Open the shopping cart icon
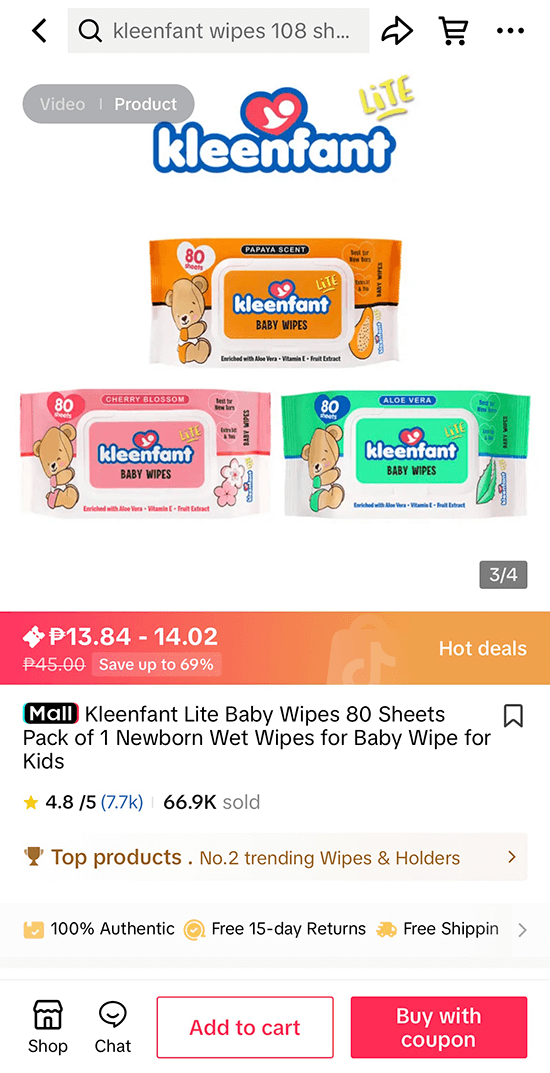 click(453, 30)
